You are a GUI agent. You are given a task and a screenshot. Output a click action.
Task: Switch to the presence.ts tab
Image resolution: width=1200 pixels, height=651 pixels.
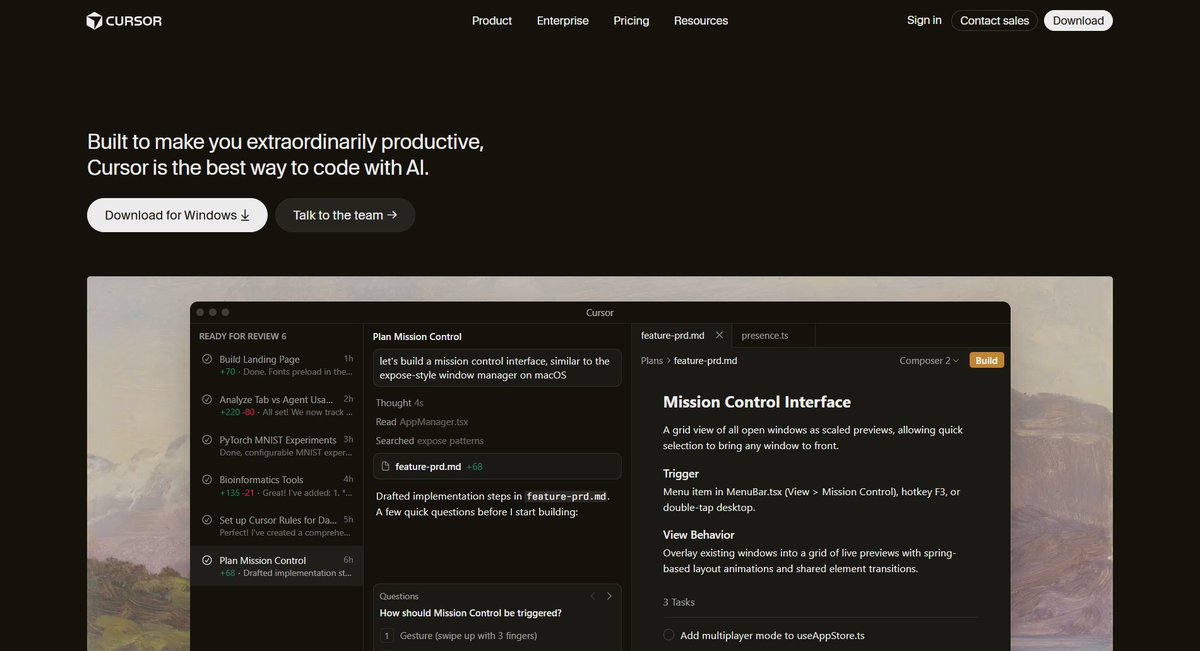click(x=765, y=335)
